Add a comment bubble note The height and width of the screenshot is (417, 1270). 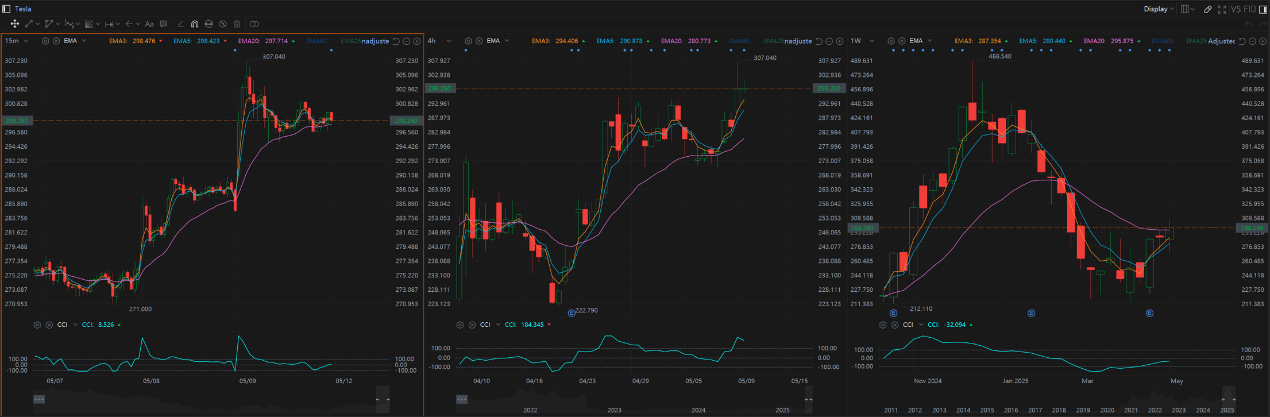(x=163, y=23)
